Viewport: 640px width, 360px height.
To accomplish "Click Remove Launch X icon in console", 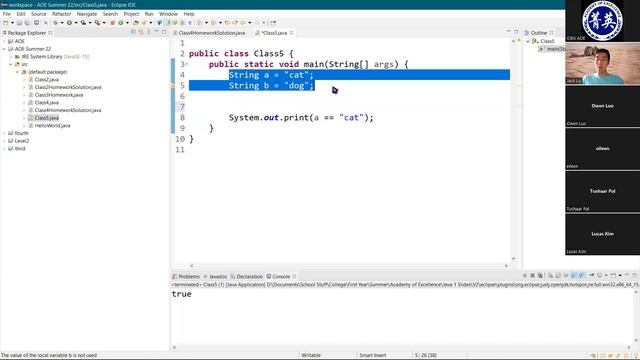I will click(532, 276).
